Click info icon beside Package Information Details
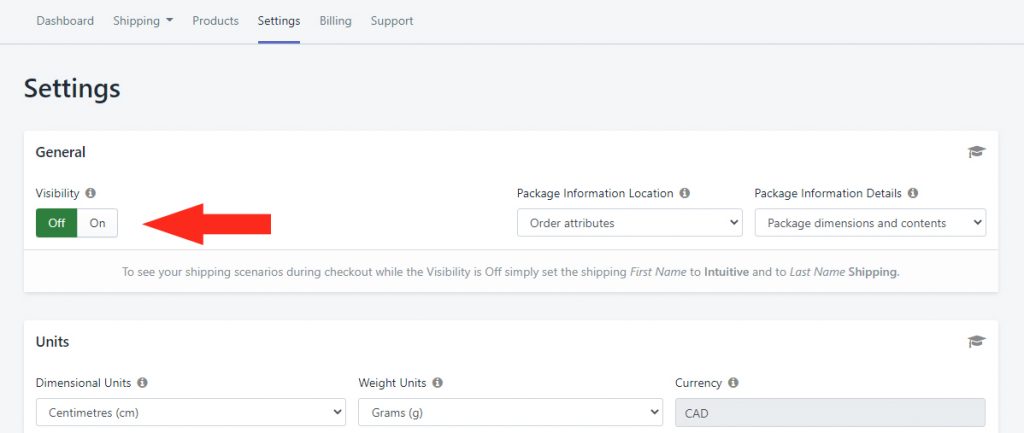The image size is (1024, 433). (x=913, y=193)
